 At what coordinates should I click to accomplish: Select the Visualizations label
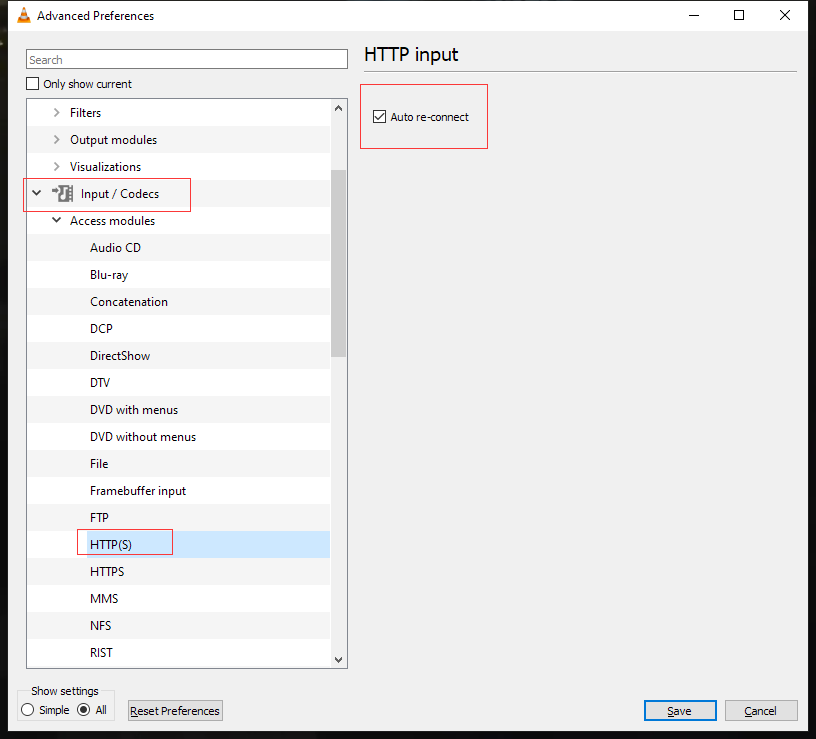tap(105, 167)
